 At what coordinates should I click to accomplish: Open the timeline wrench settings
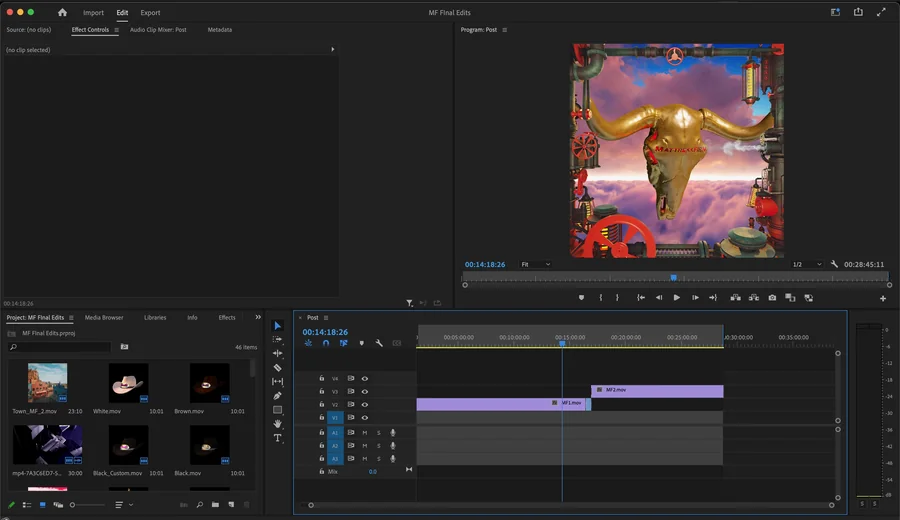tap(379, 343)
